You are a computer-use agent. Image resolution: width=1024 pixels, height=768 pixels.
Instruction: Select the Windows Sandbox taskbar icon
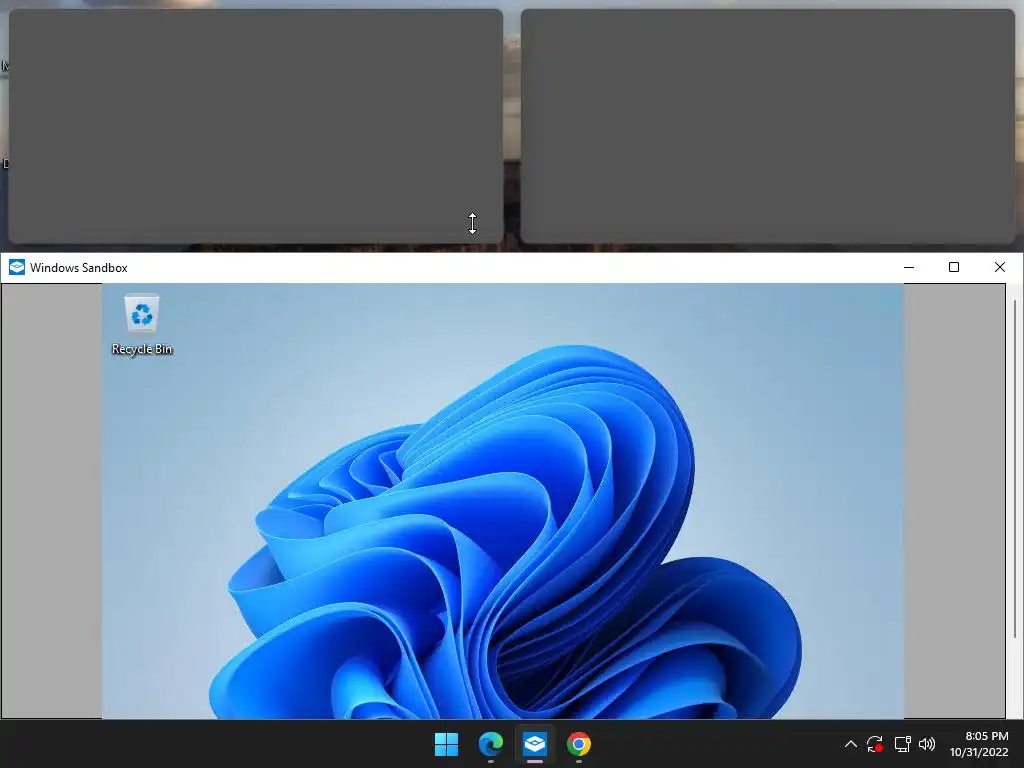coord(535,744)
